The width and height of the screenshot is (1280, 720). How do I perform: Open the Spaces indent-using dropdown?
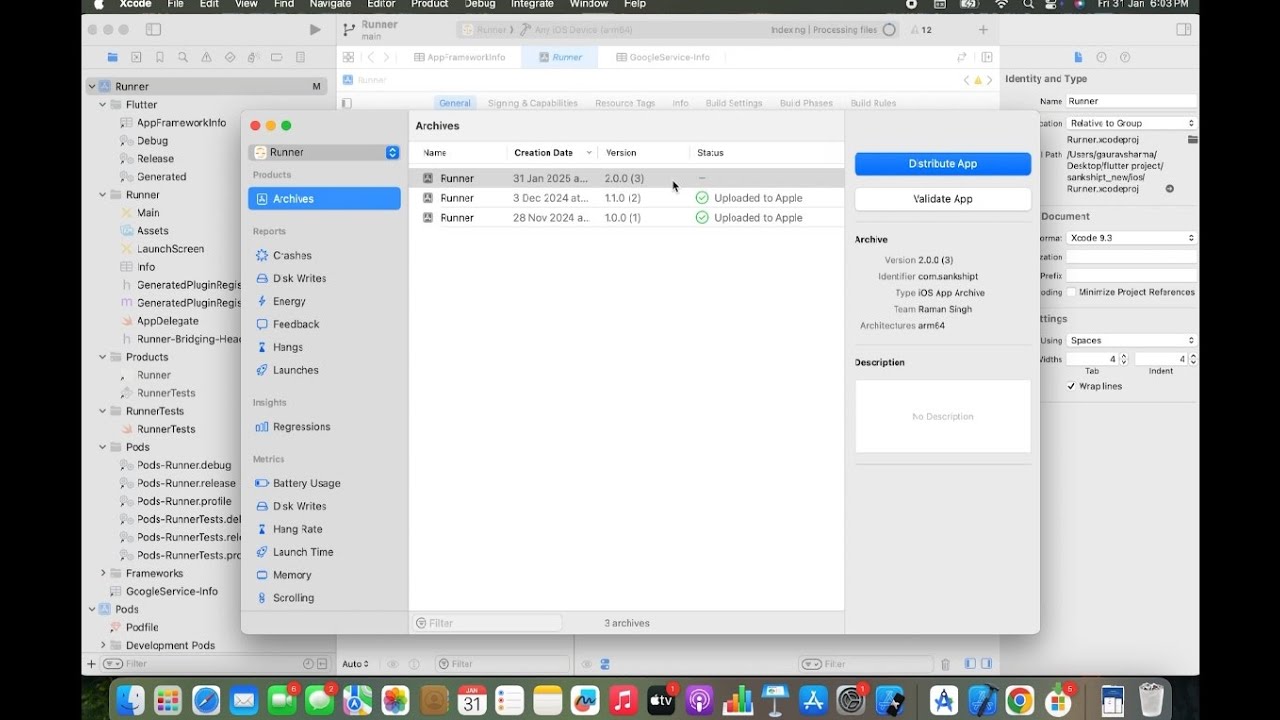tap(1131, 340)
